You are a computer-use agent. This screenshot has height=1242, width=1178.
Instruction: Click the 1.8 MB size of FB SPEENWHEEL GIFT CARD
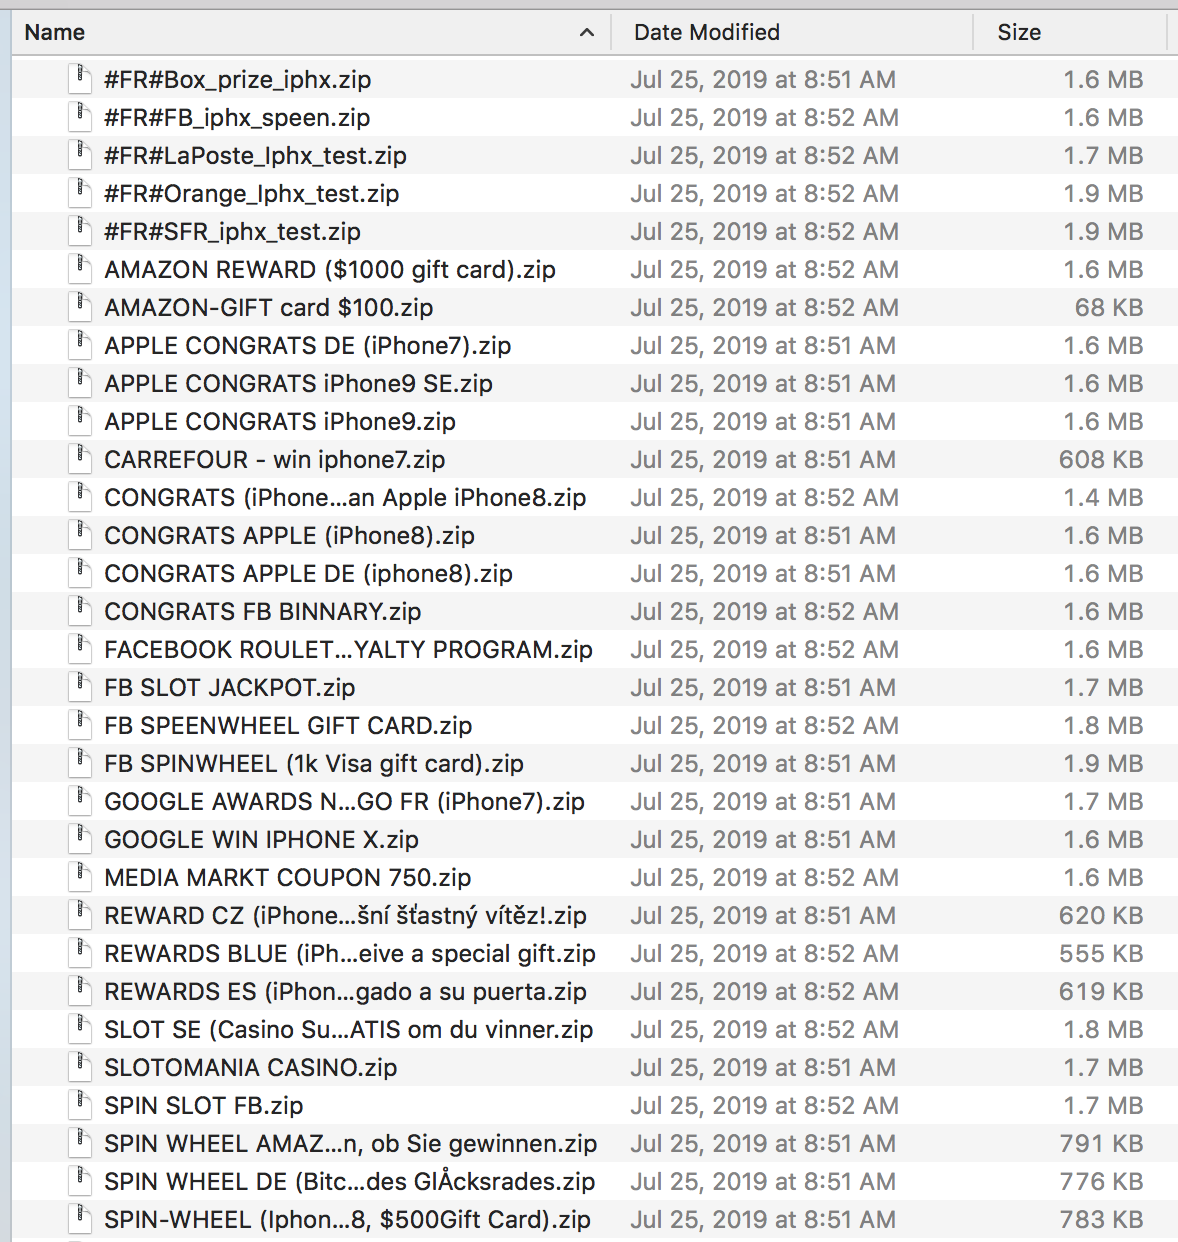tap(1103, 725)
